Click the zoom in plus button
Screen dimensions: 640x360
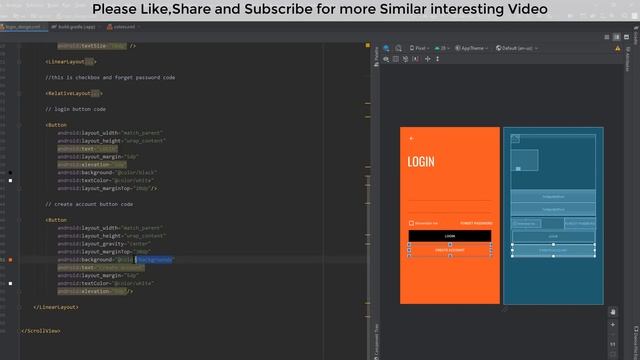(x=613, y=325)
